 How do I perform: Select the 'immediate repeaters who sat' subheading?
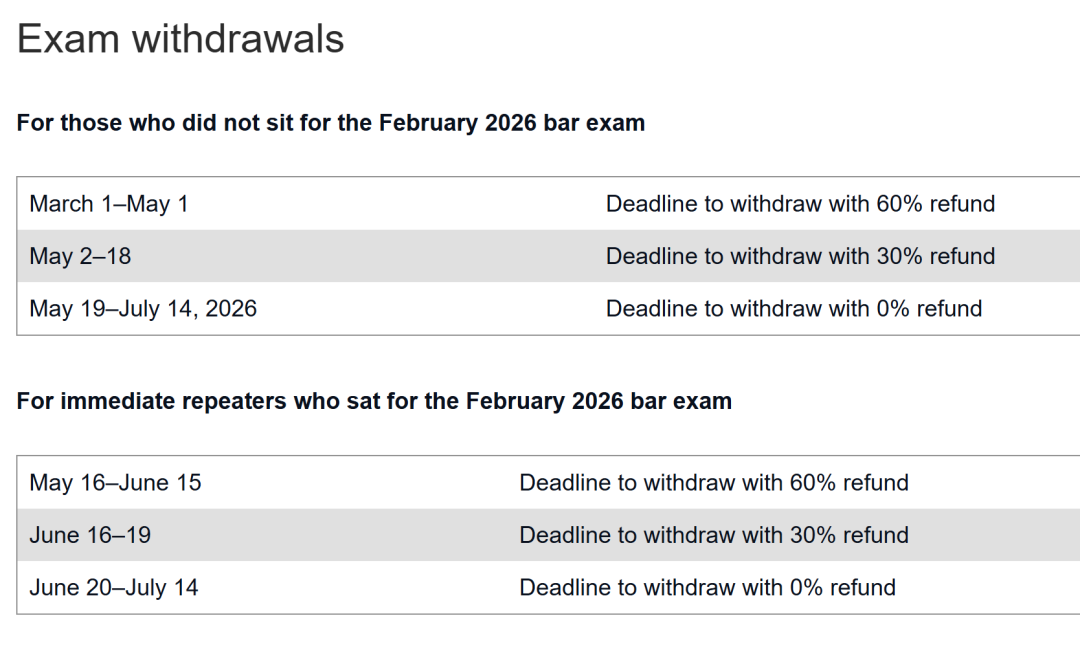(x=374, y=401)
